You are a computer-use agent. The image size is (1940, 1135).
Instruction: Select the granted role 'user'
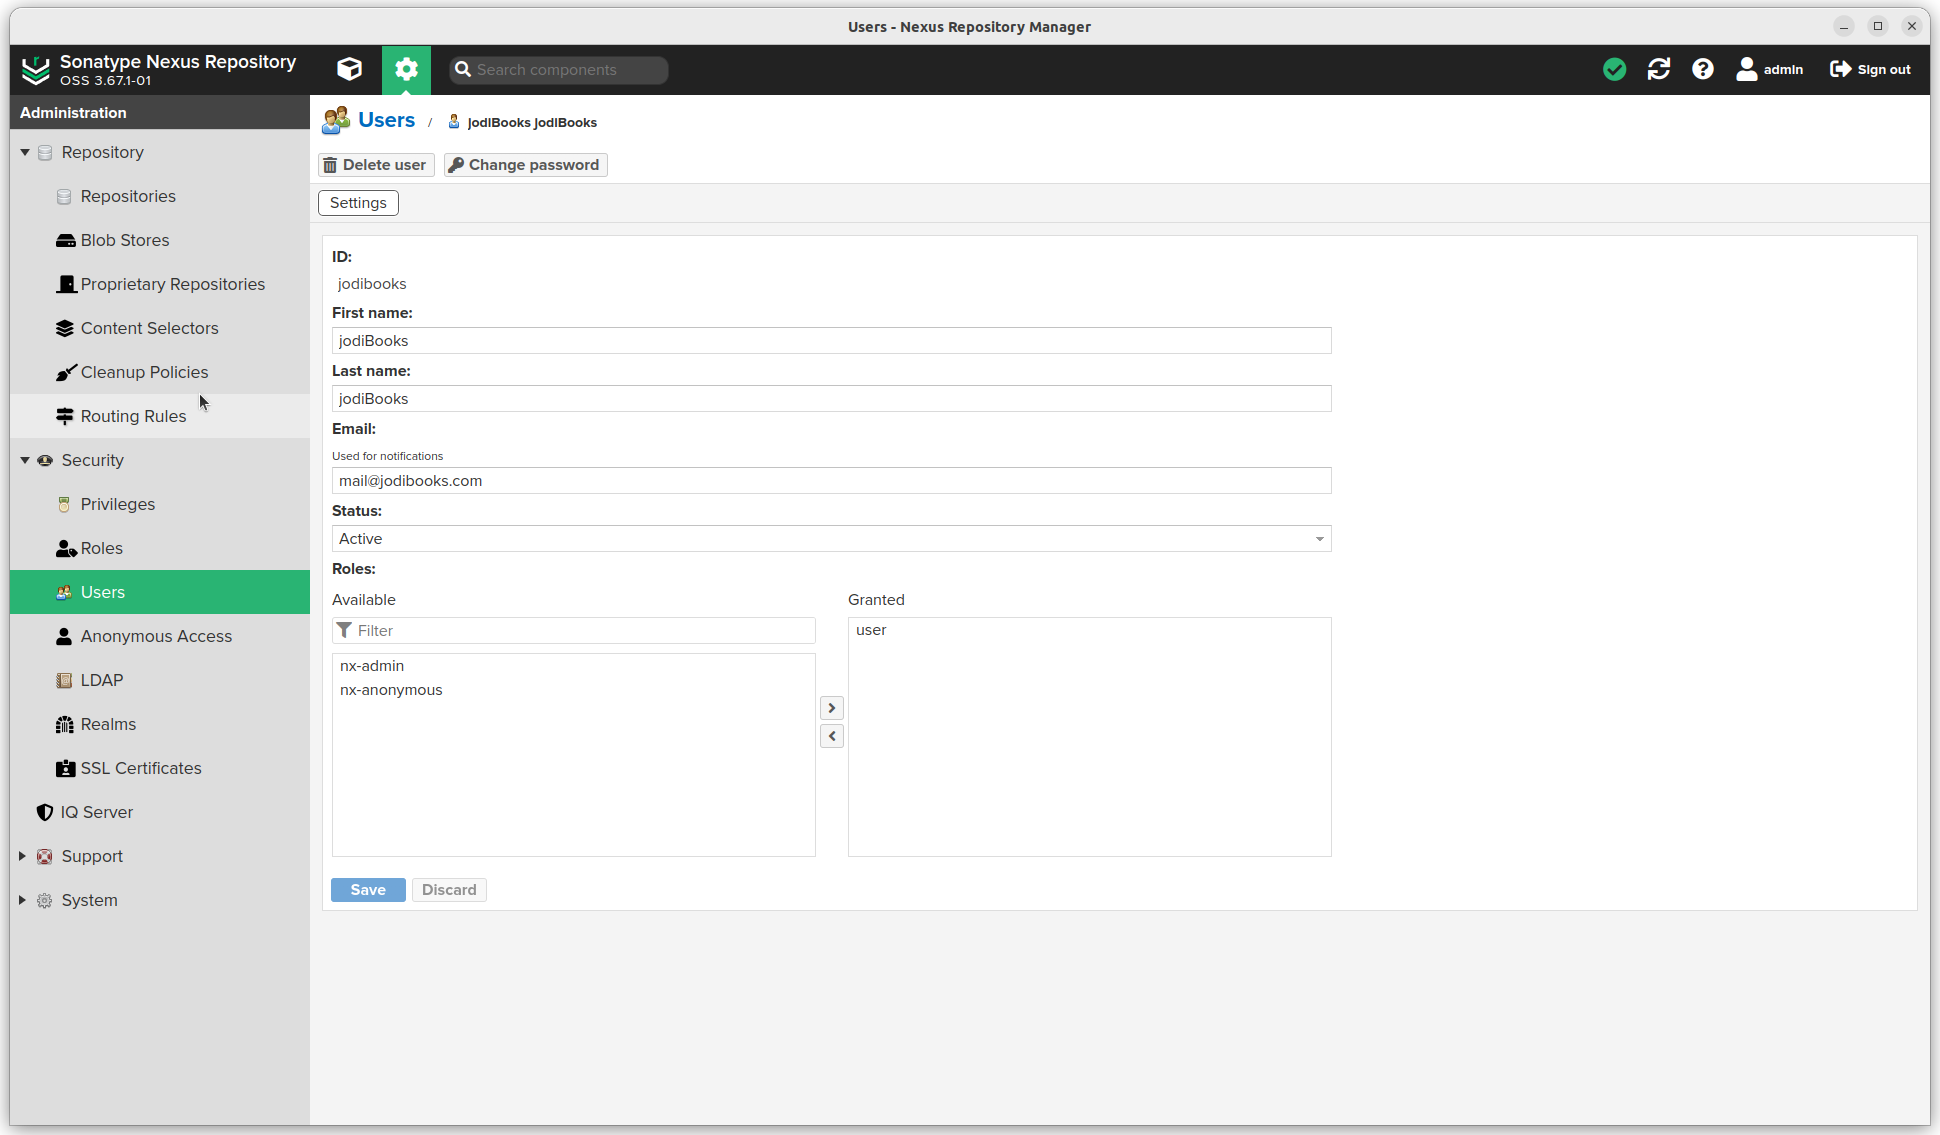tap(1089, 630)
